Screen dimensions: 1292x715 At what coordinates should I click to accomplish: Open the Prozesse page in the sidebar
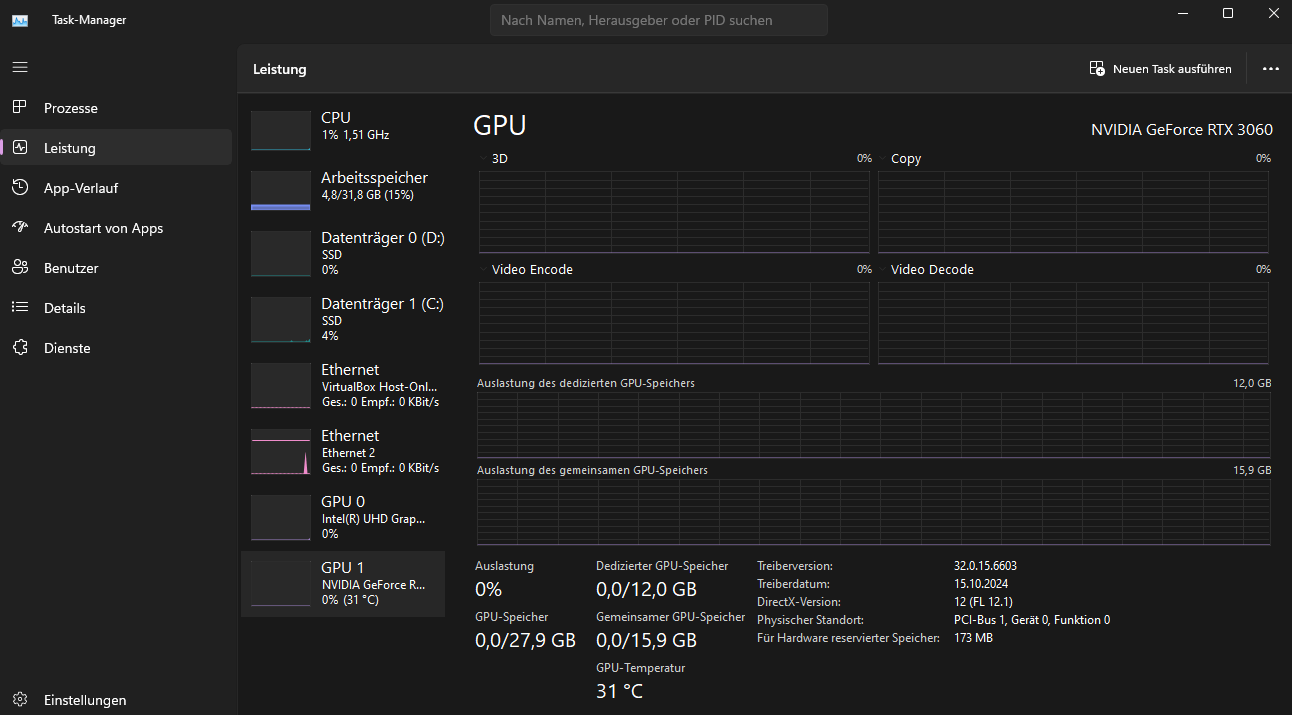point(70,107)
